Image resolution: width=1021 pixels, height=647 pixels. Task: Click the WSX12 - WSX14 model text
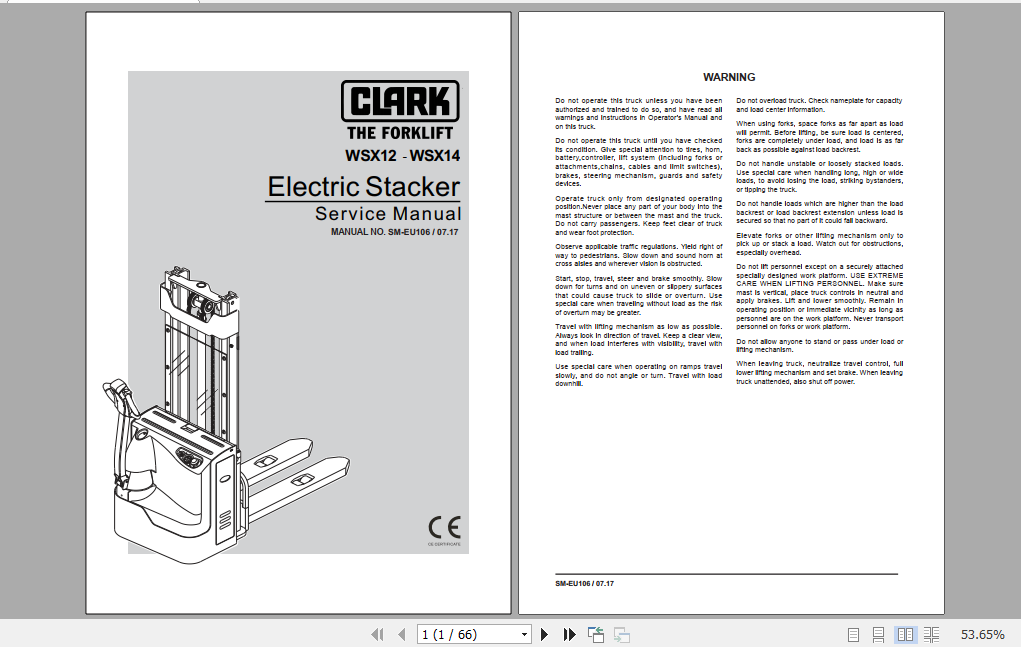[x=402, y=156]
